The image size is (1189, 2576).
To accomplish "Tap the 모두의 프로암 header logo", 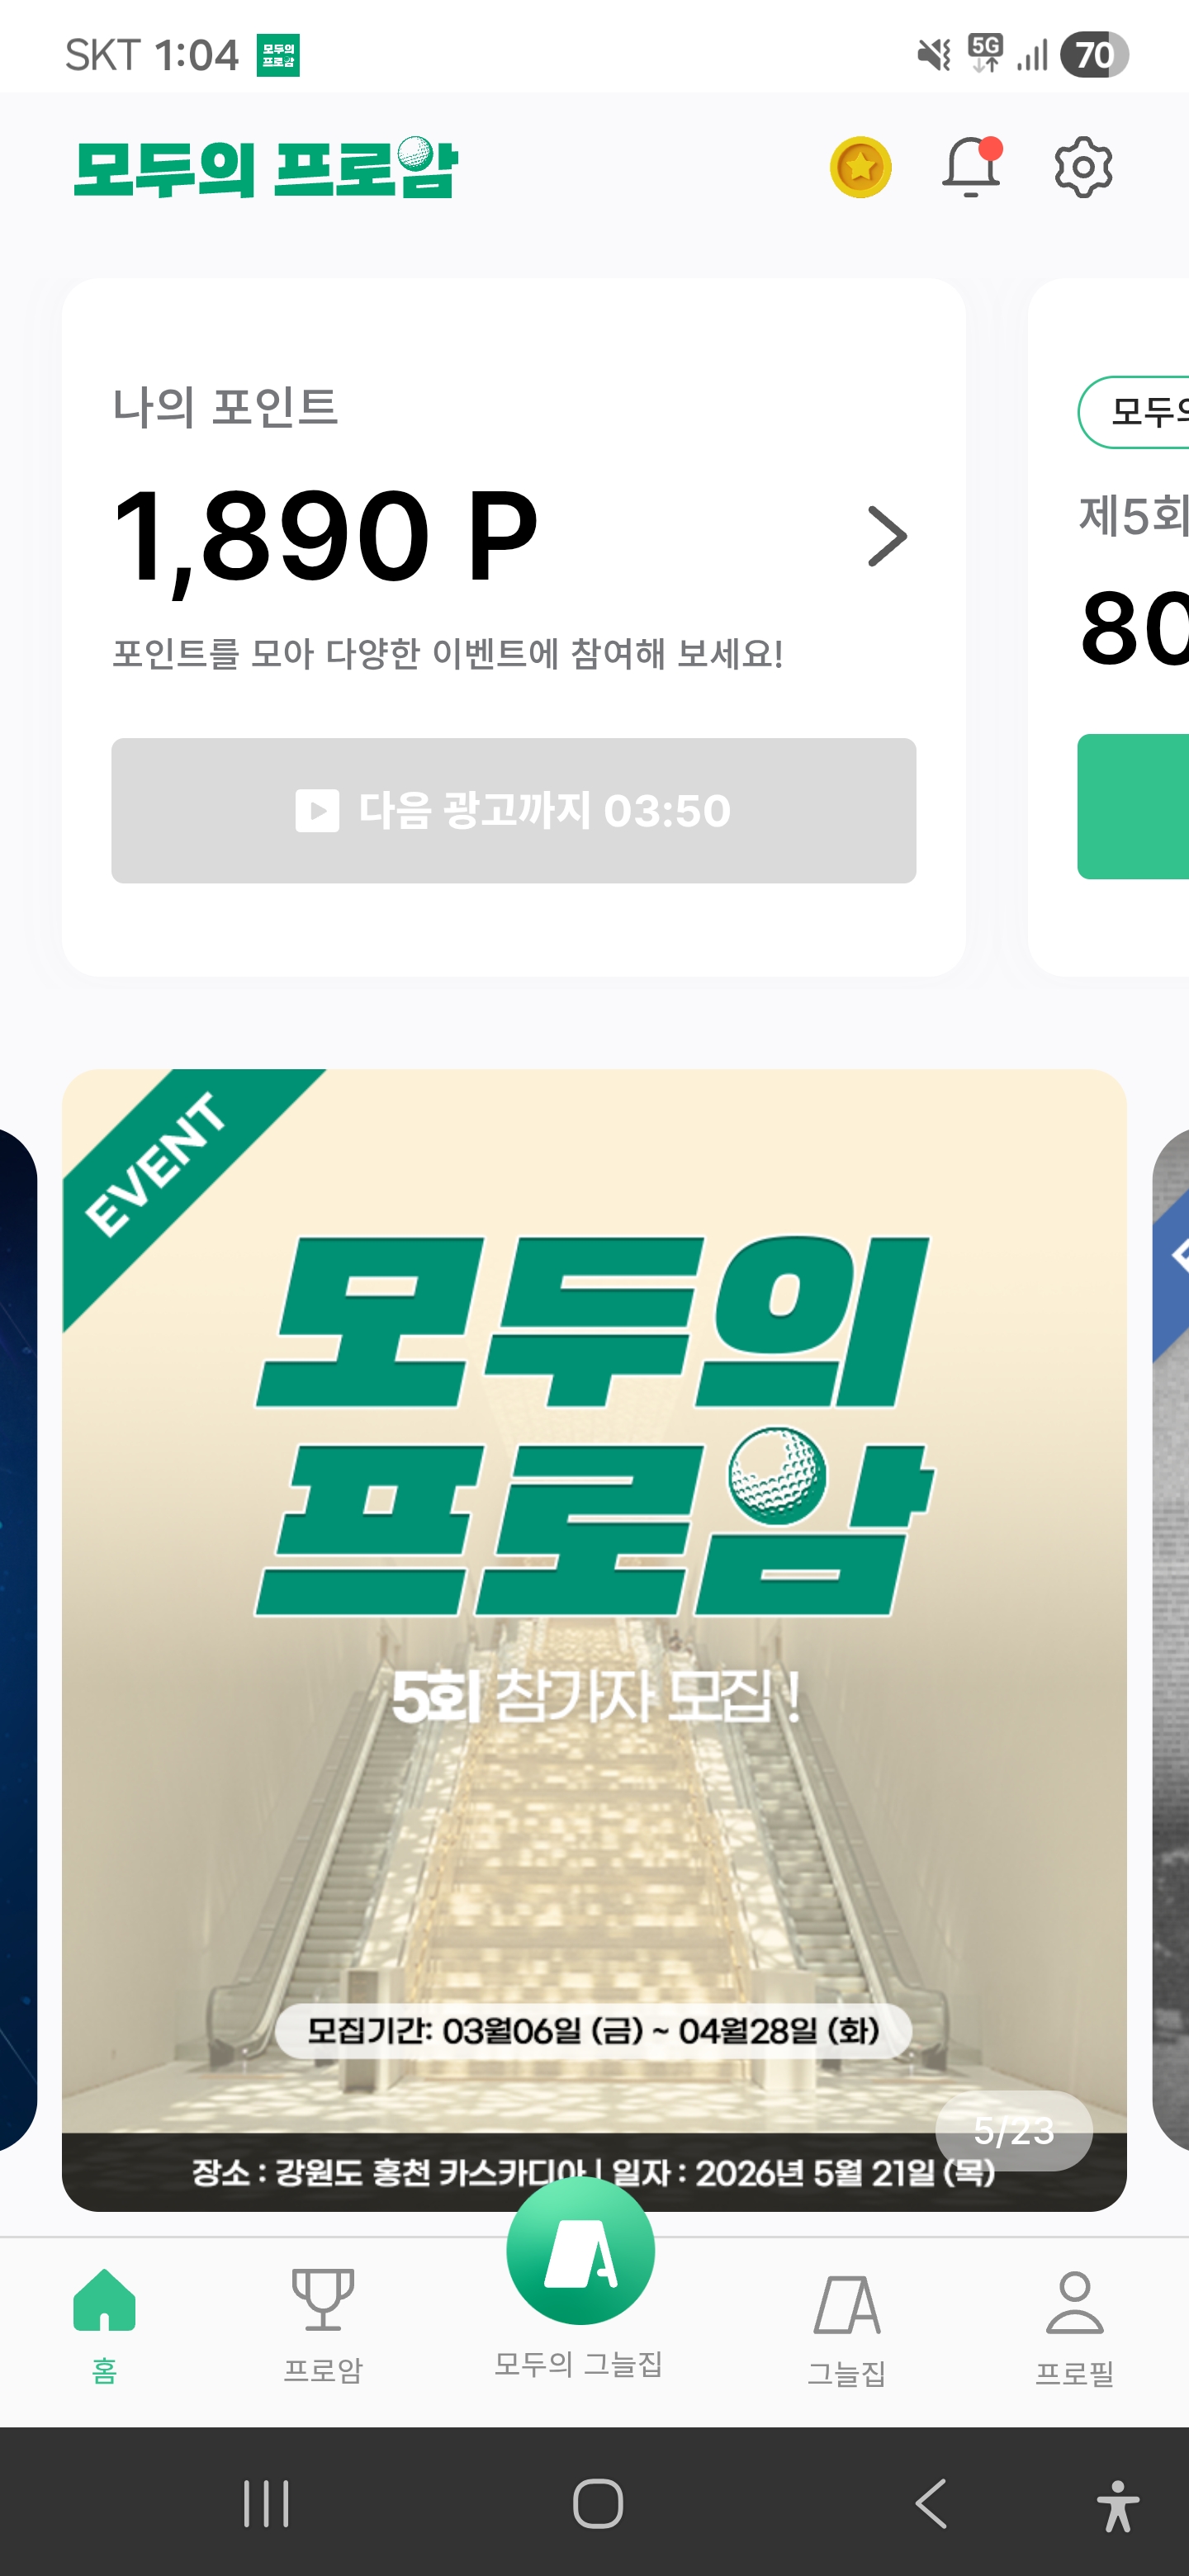I will tap(266, 167).
